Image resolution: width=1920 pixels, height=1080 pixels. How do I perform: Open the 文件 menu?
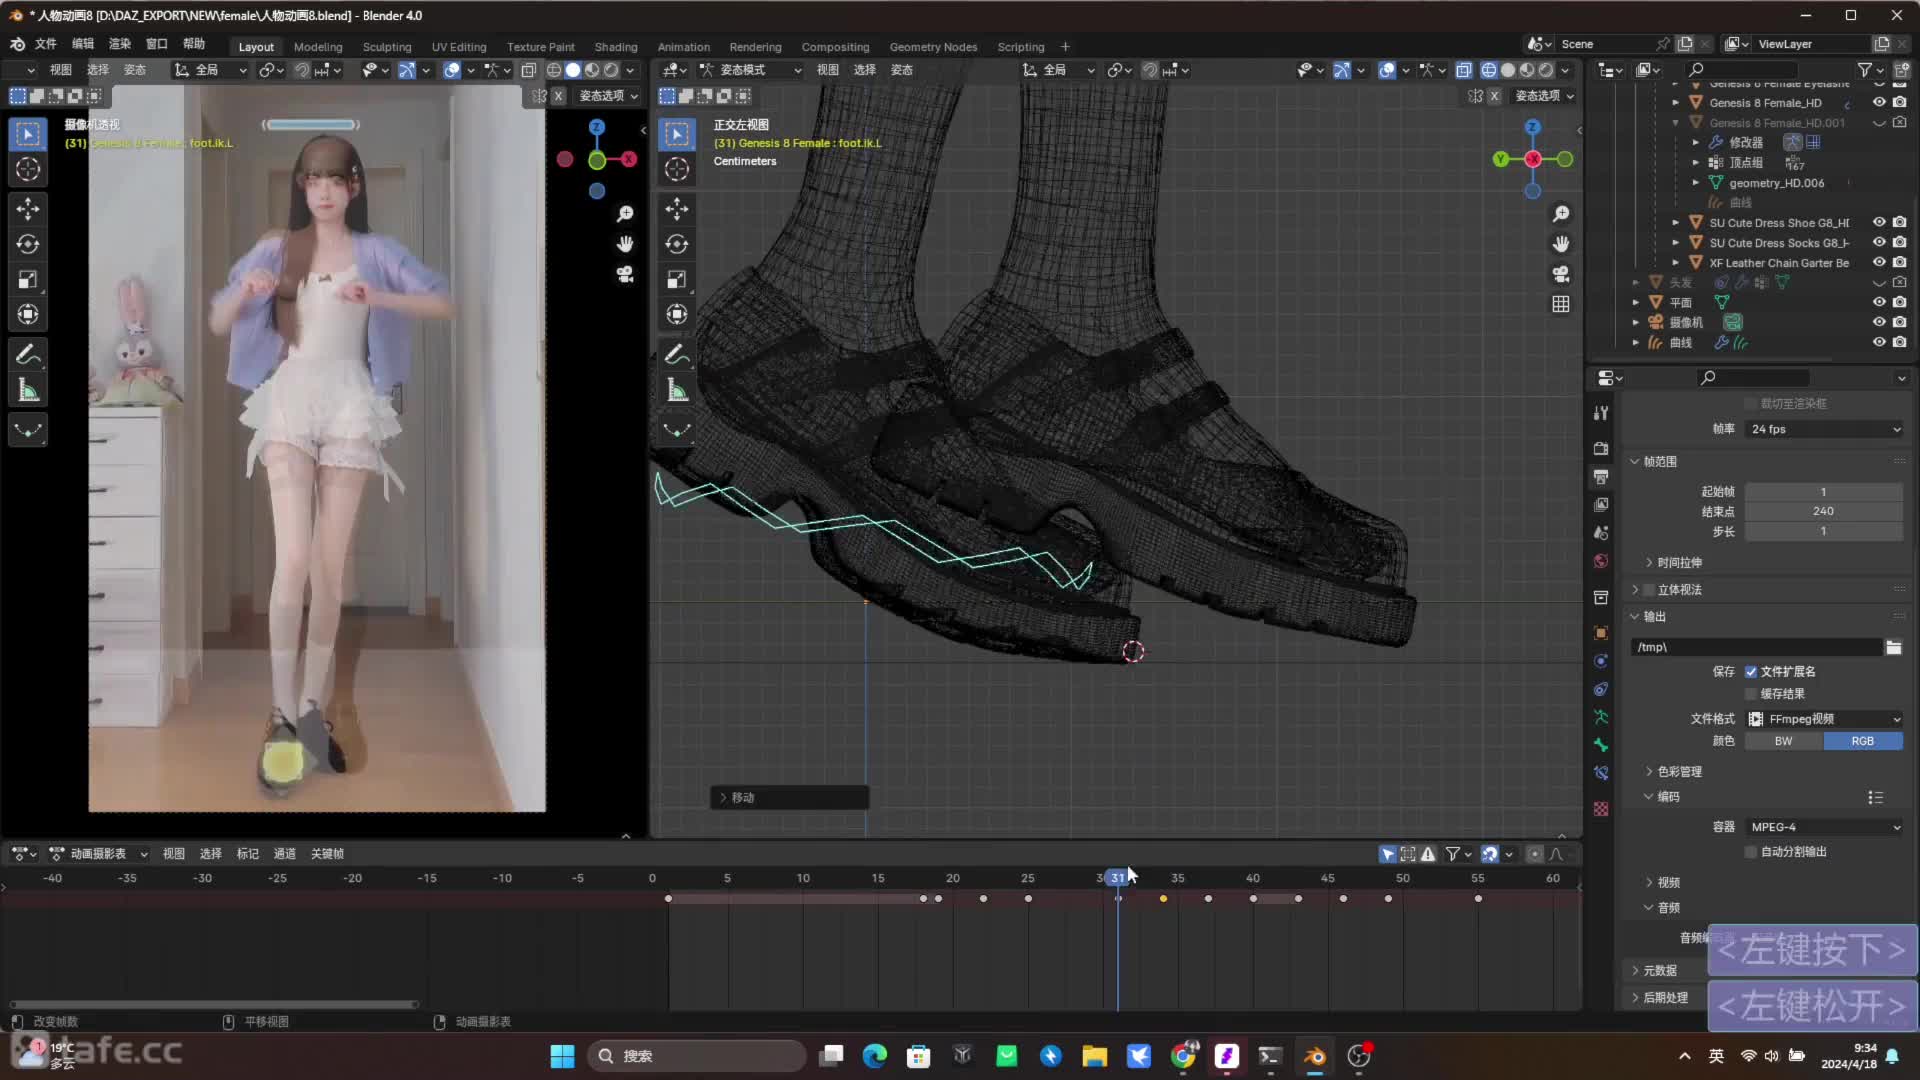click(x=46, y=44)
